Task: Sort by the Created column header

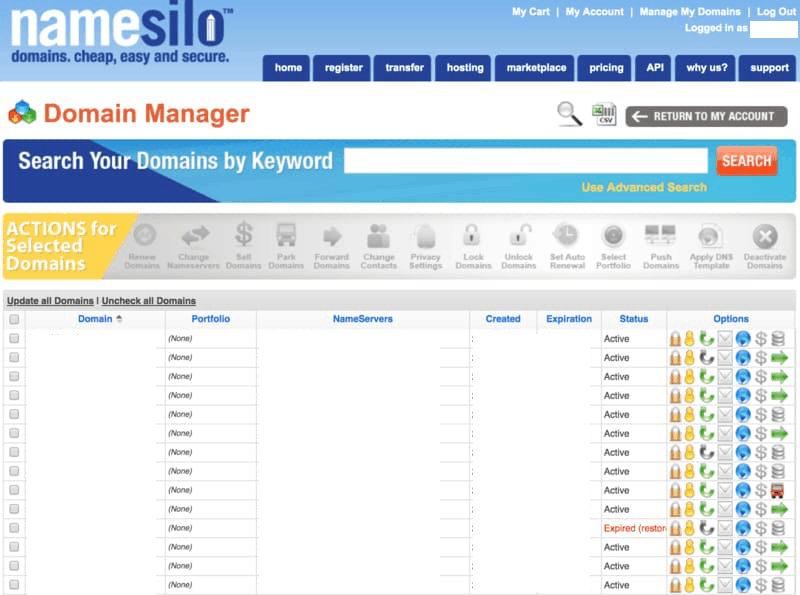Action: (503, 319)
